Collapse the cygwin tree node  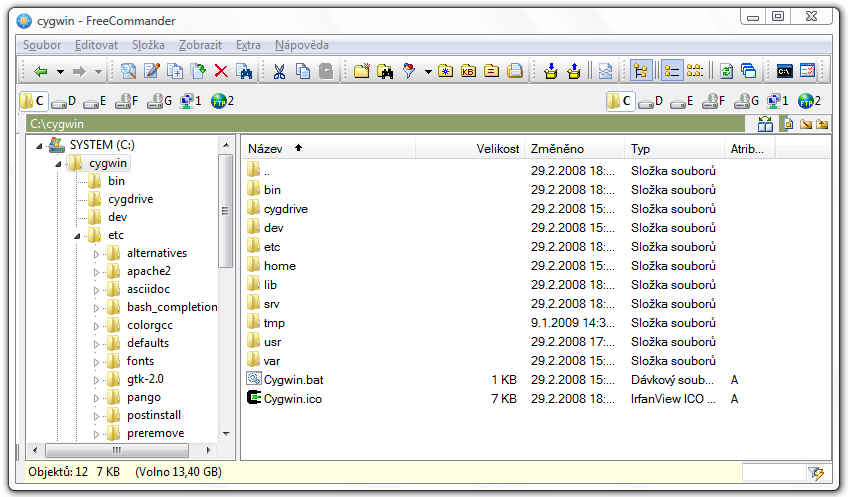click(58, 164)
